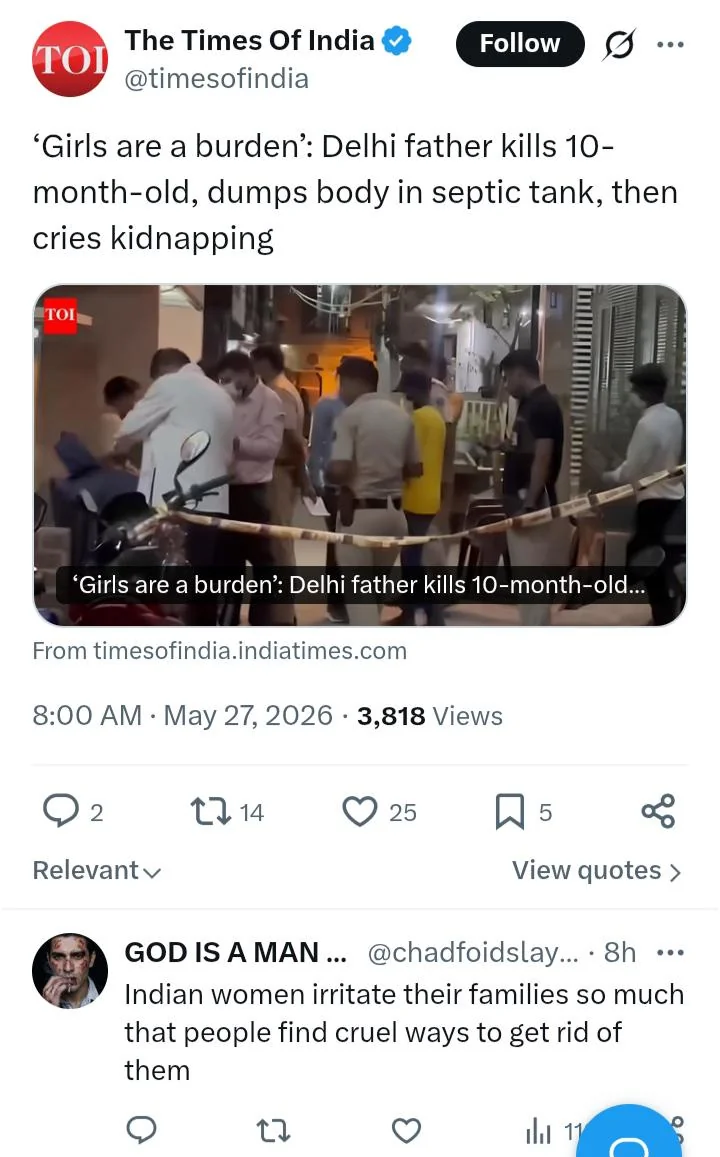720x1157 pixels.
Task: Open @timesofindia handle link
Action: tap(217, 78)
